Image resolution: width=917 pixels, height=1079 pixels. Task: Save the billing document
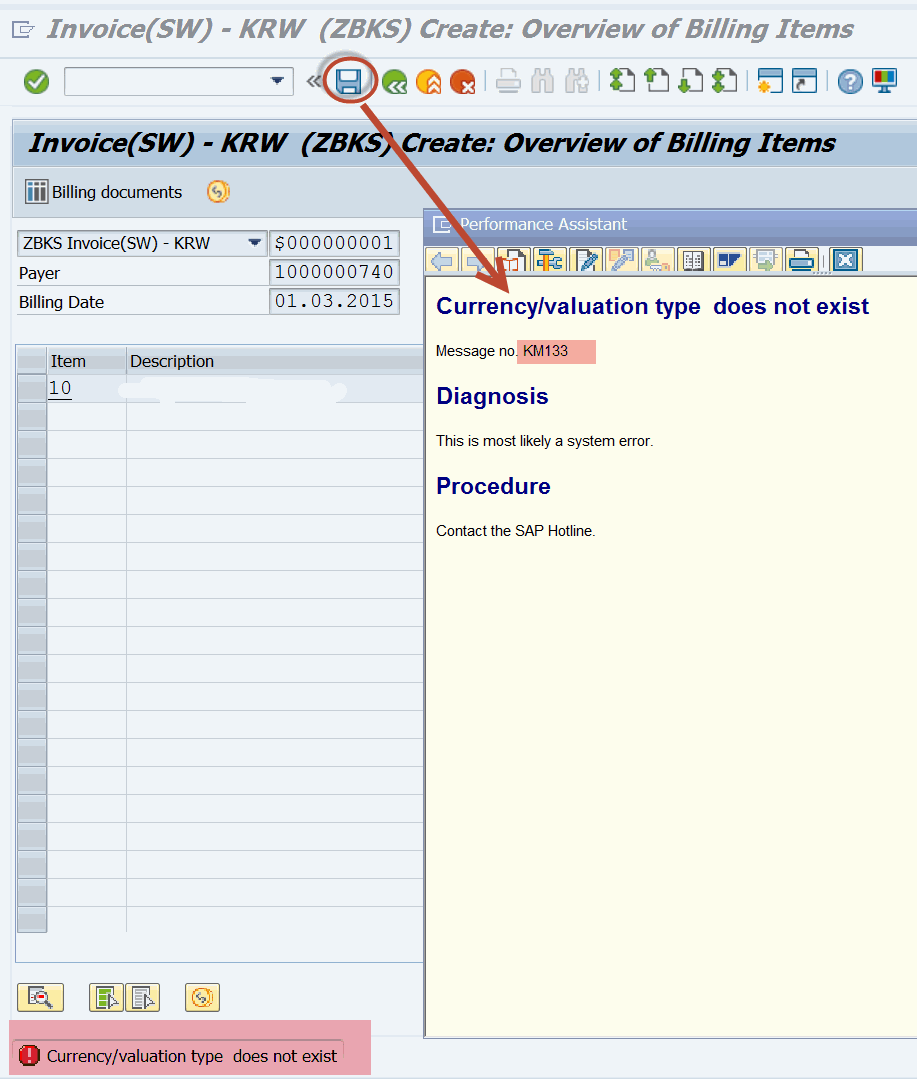pyautogui.click(x=349, y=81)
